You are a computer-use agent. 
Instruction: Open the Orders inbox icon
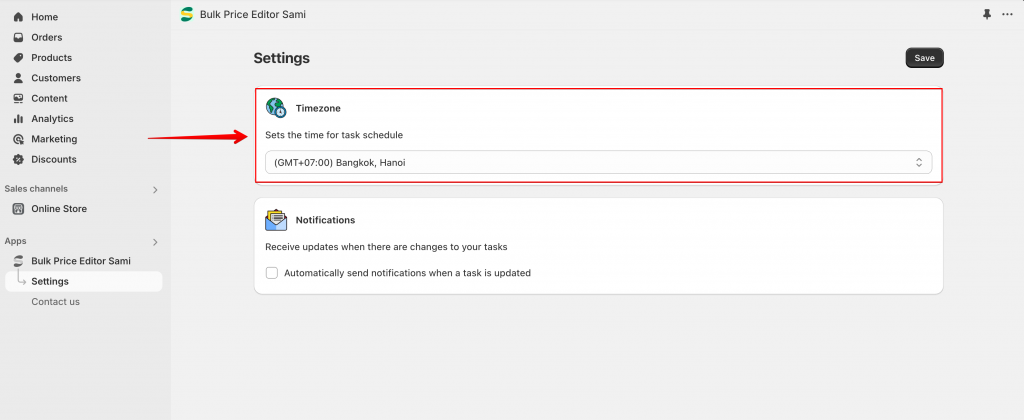[18, 37]
